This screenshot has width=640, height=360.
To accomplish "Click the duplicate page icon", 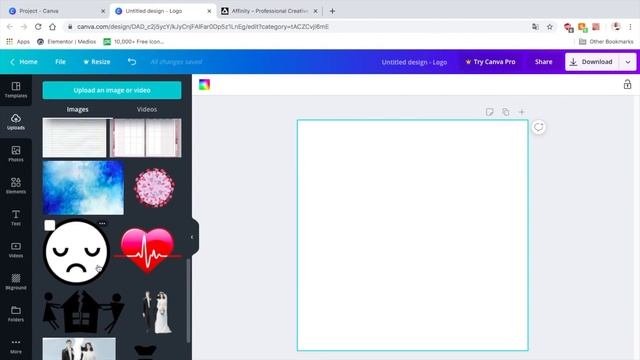I will 506,112.
